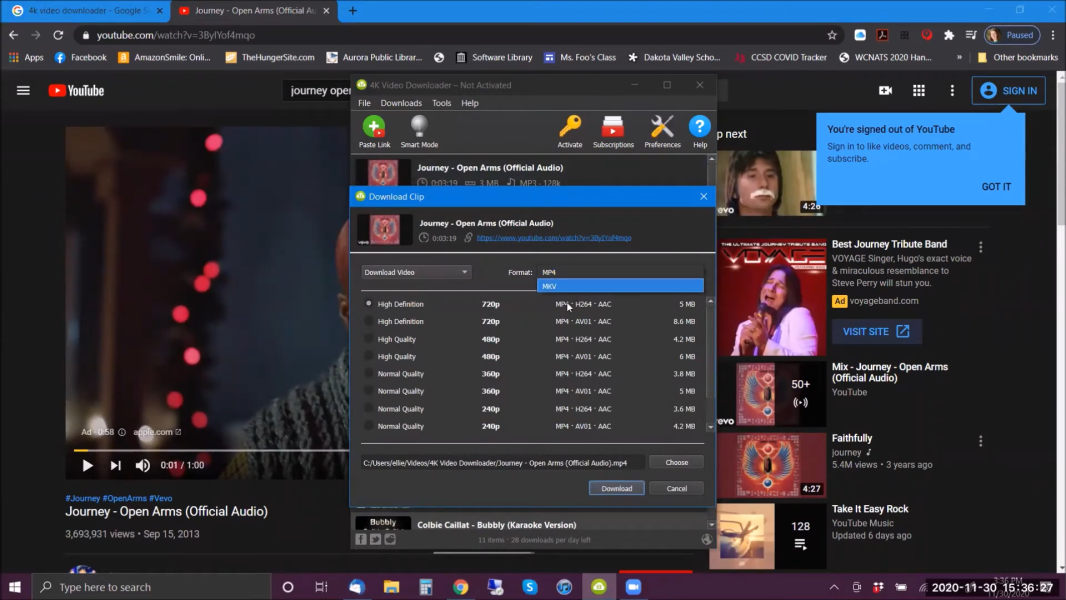Open the Download Video type dropdown

tap(415, 272)
